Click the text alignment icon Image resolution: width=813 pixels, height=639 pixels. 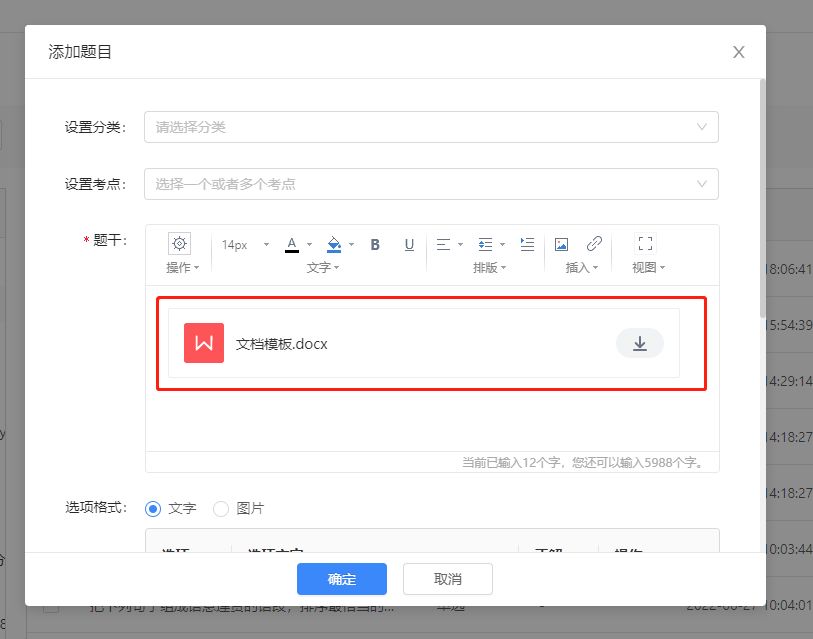(x=444, y=244)
